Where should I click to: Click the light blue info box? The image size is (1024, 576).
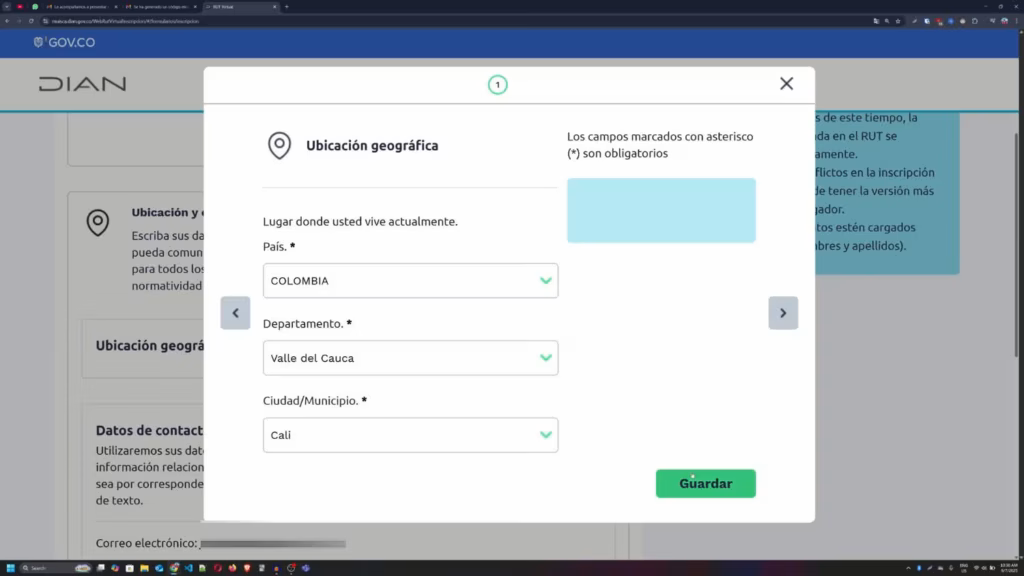click(661, 210)
